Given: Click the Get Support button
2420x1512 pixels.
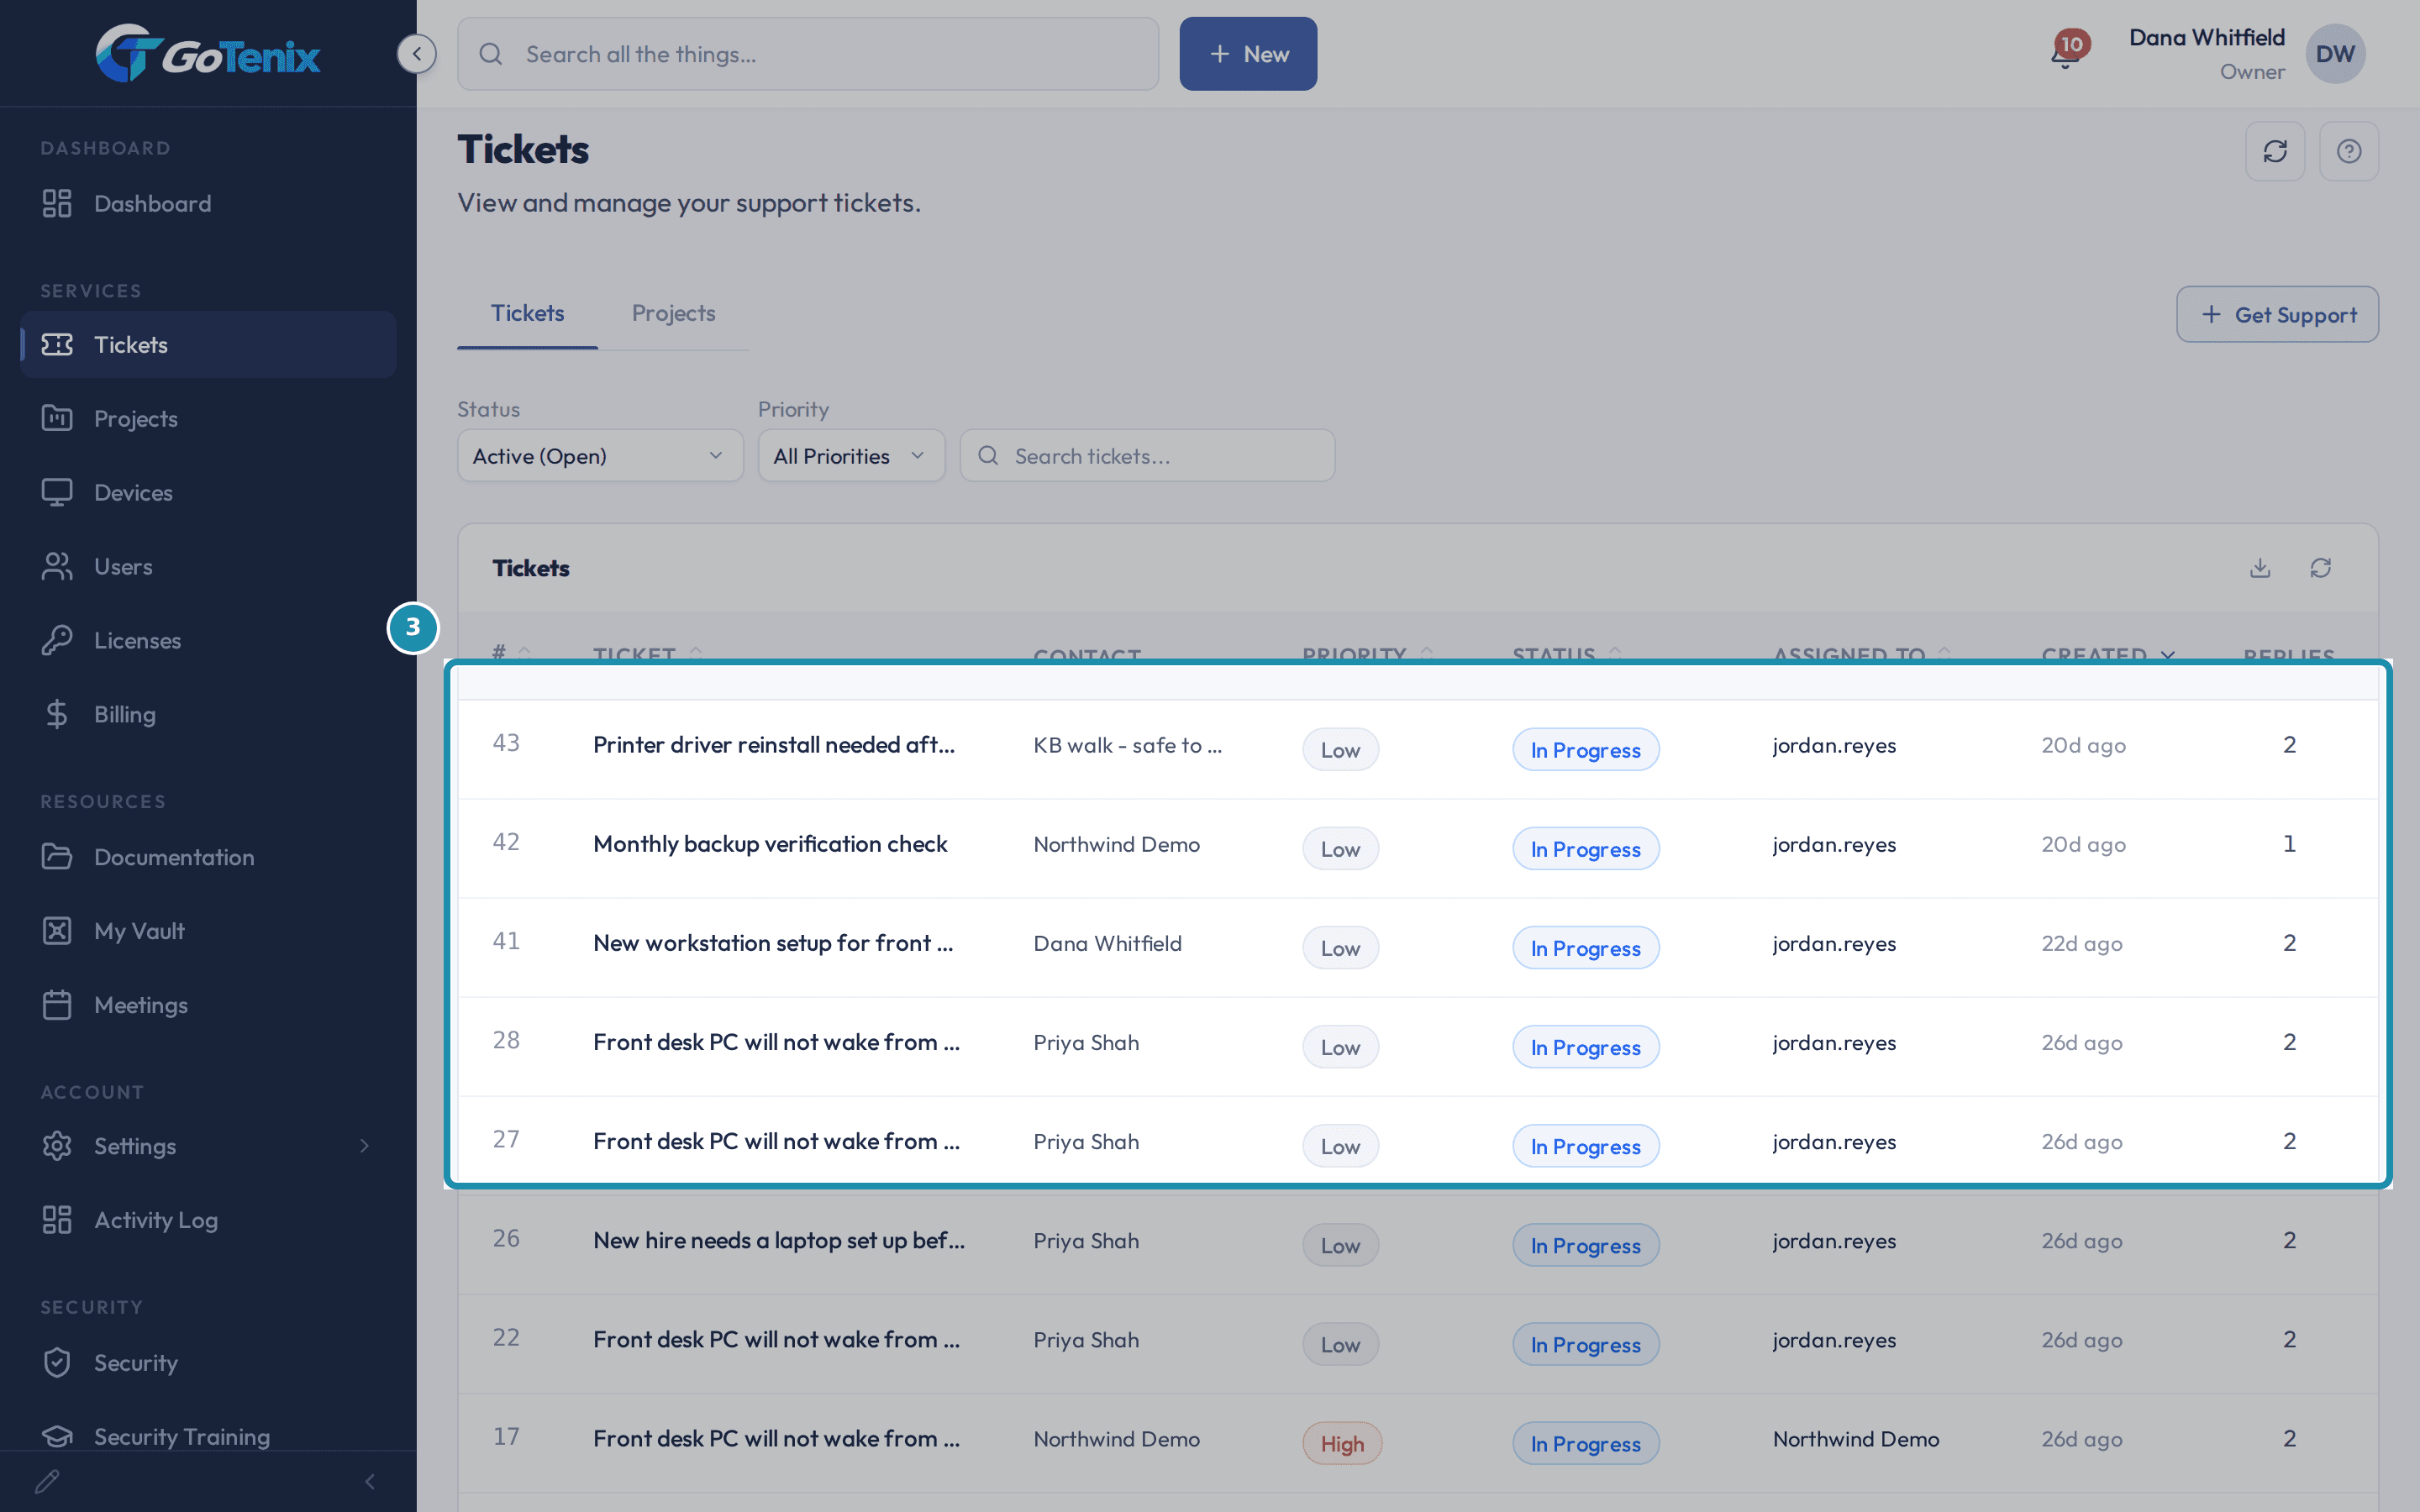Looking at the screenshot, I should point(2277,315).
